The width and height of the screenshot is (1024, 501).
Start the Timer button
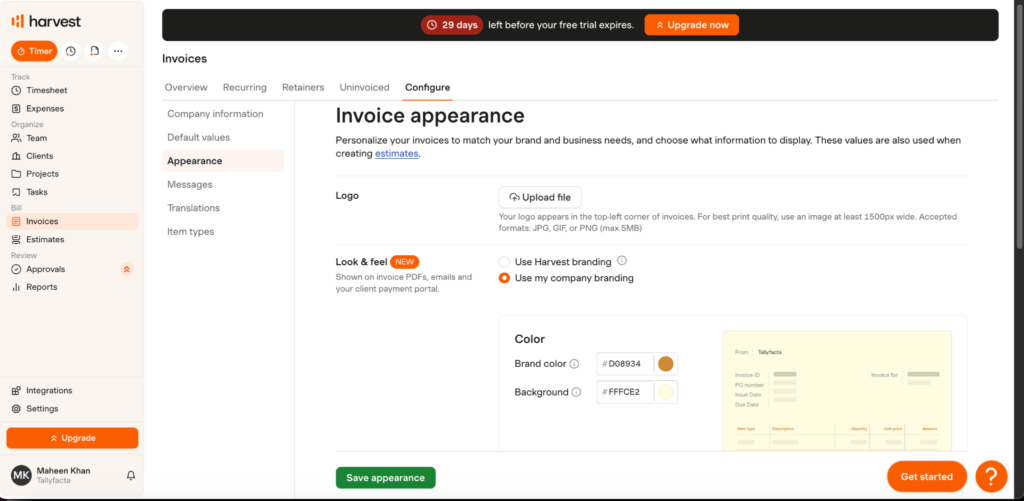pos(34,51)
